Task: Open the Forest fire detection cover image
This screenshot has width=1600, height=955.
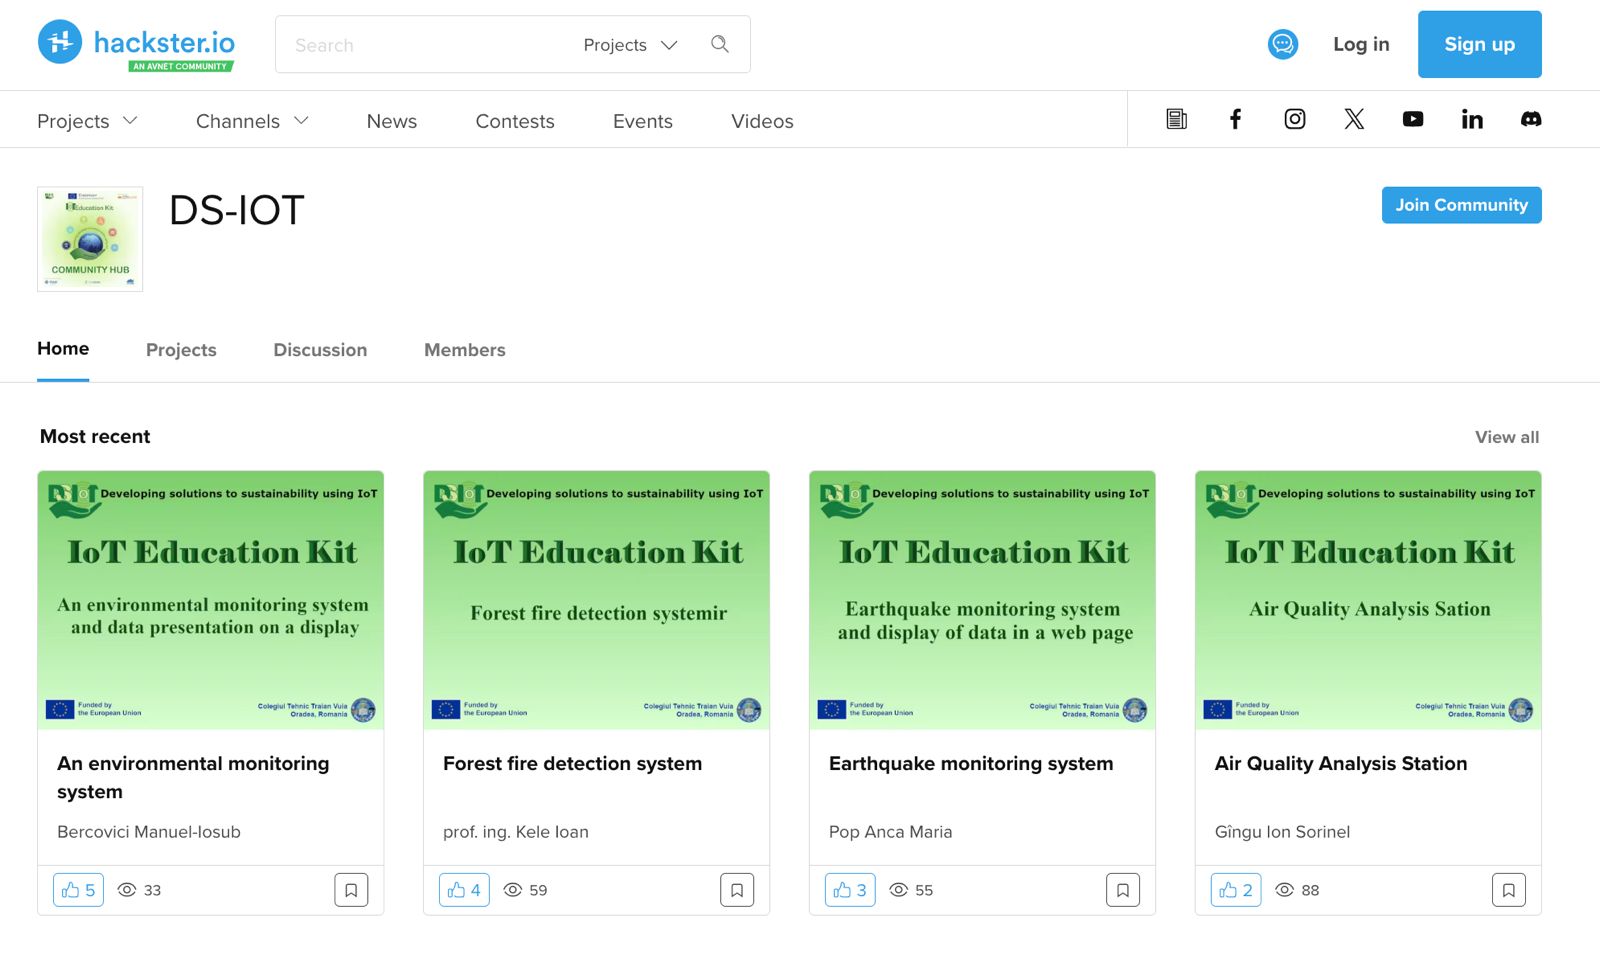Action: click(597, 600)
